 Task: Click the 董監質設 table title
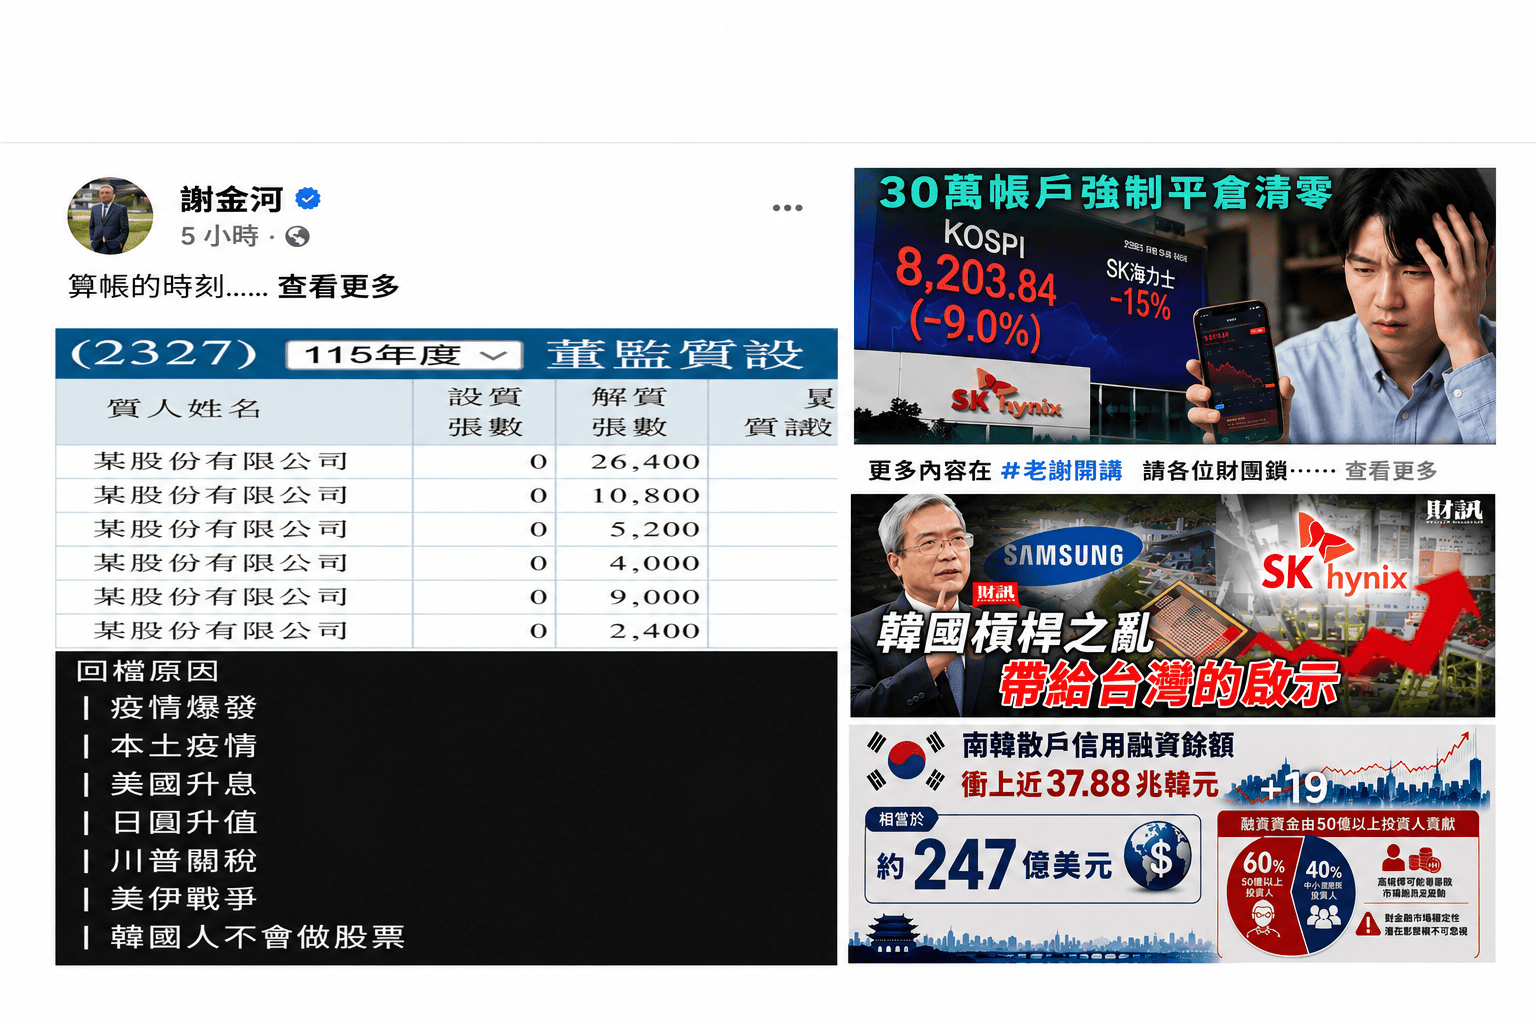click(x=675, y=354)
